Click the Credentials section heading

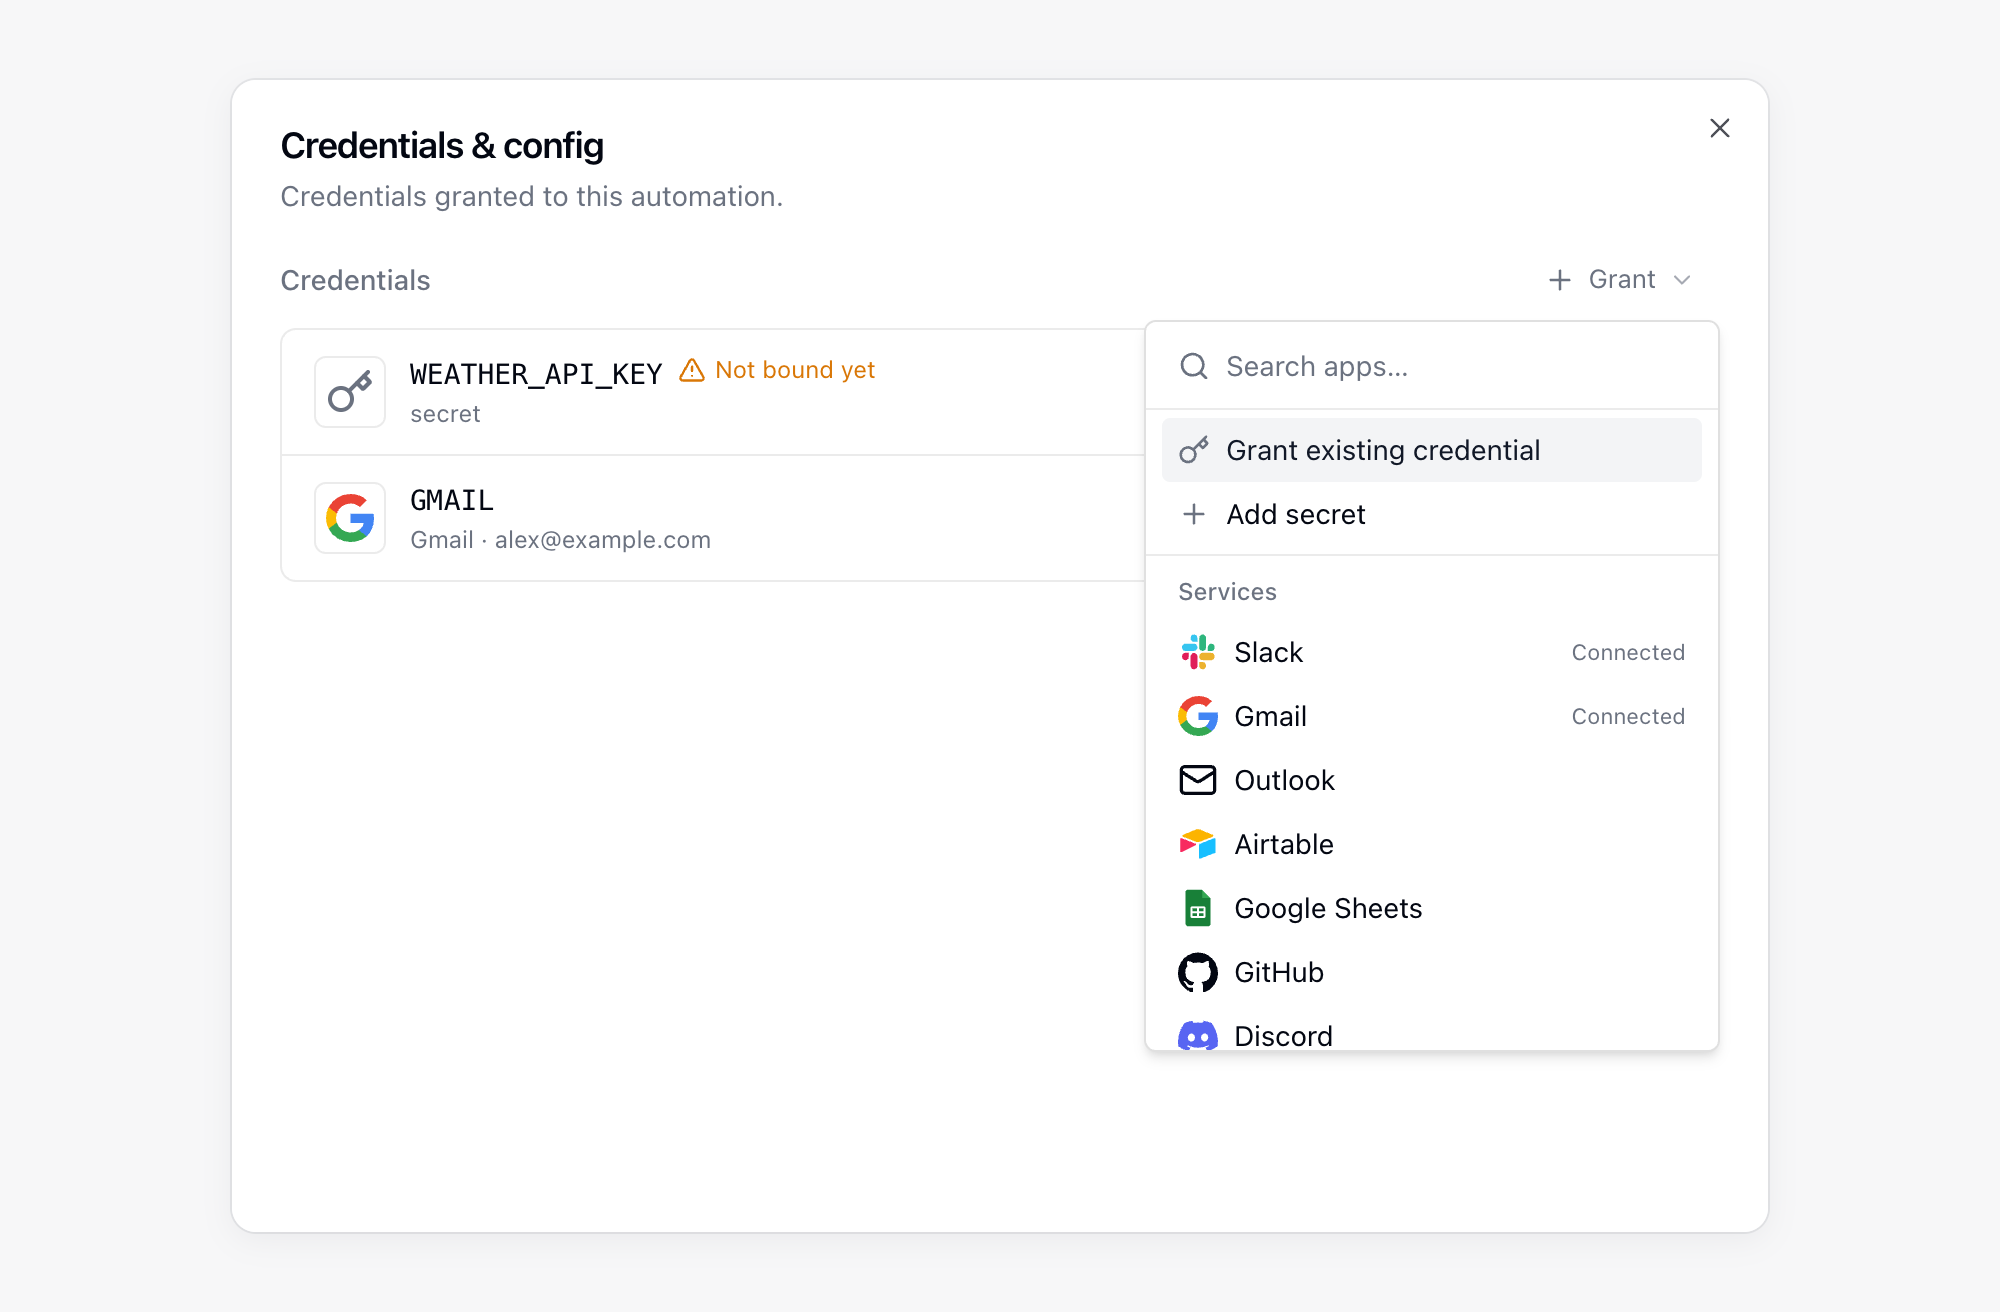point(355,280)
